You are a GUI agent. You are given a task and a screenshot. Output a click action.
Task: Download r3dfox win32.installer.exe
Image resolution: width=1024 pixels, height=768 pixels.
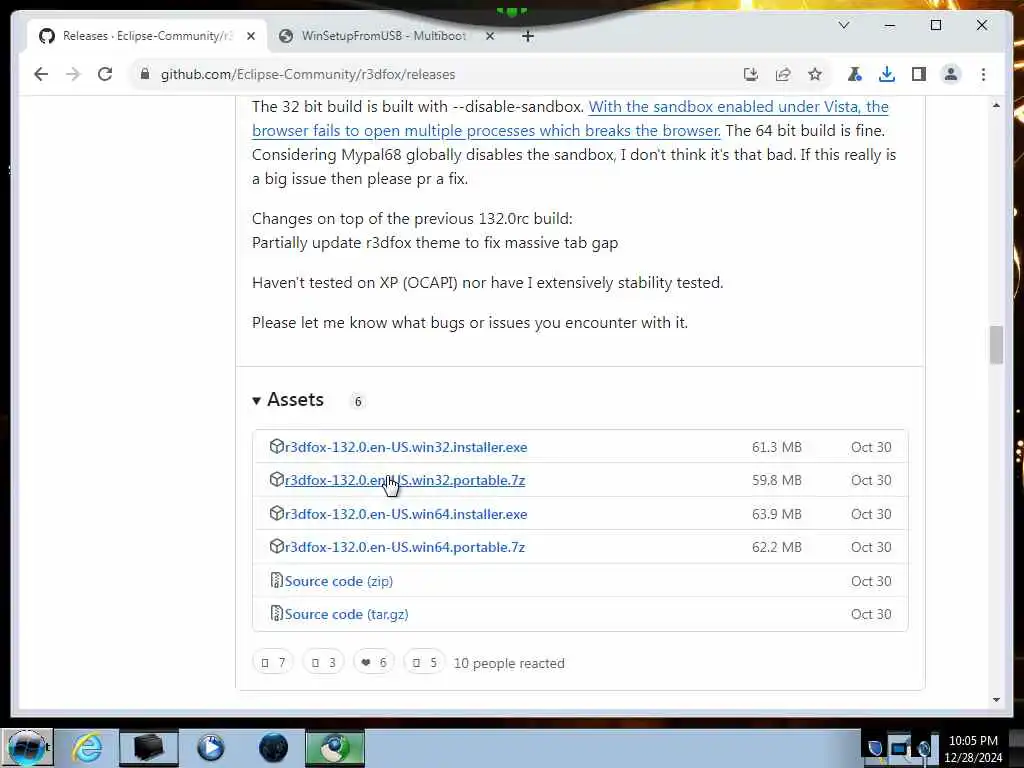click(x=406, y=447)
